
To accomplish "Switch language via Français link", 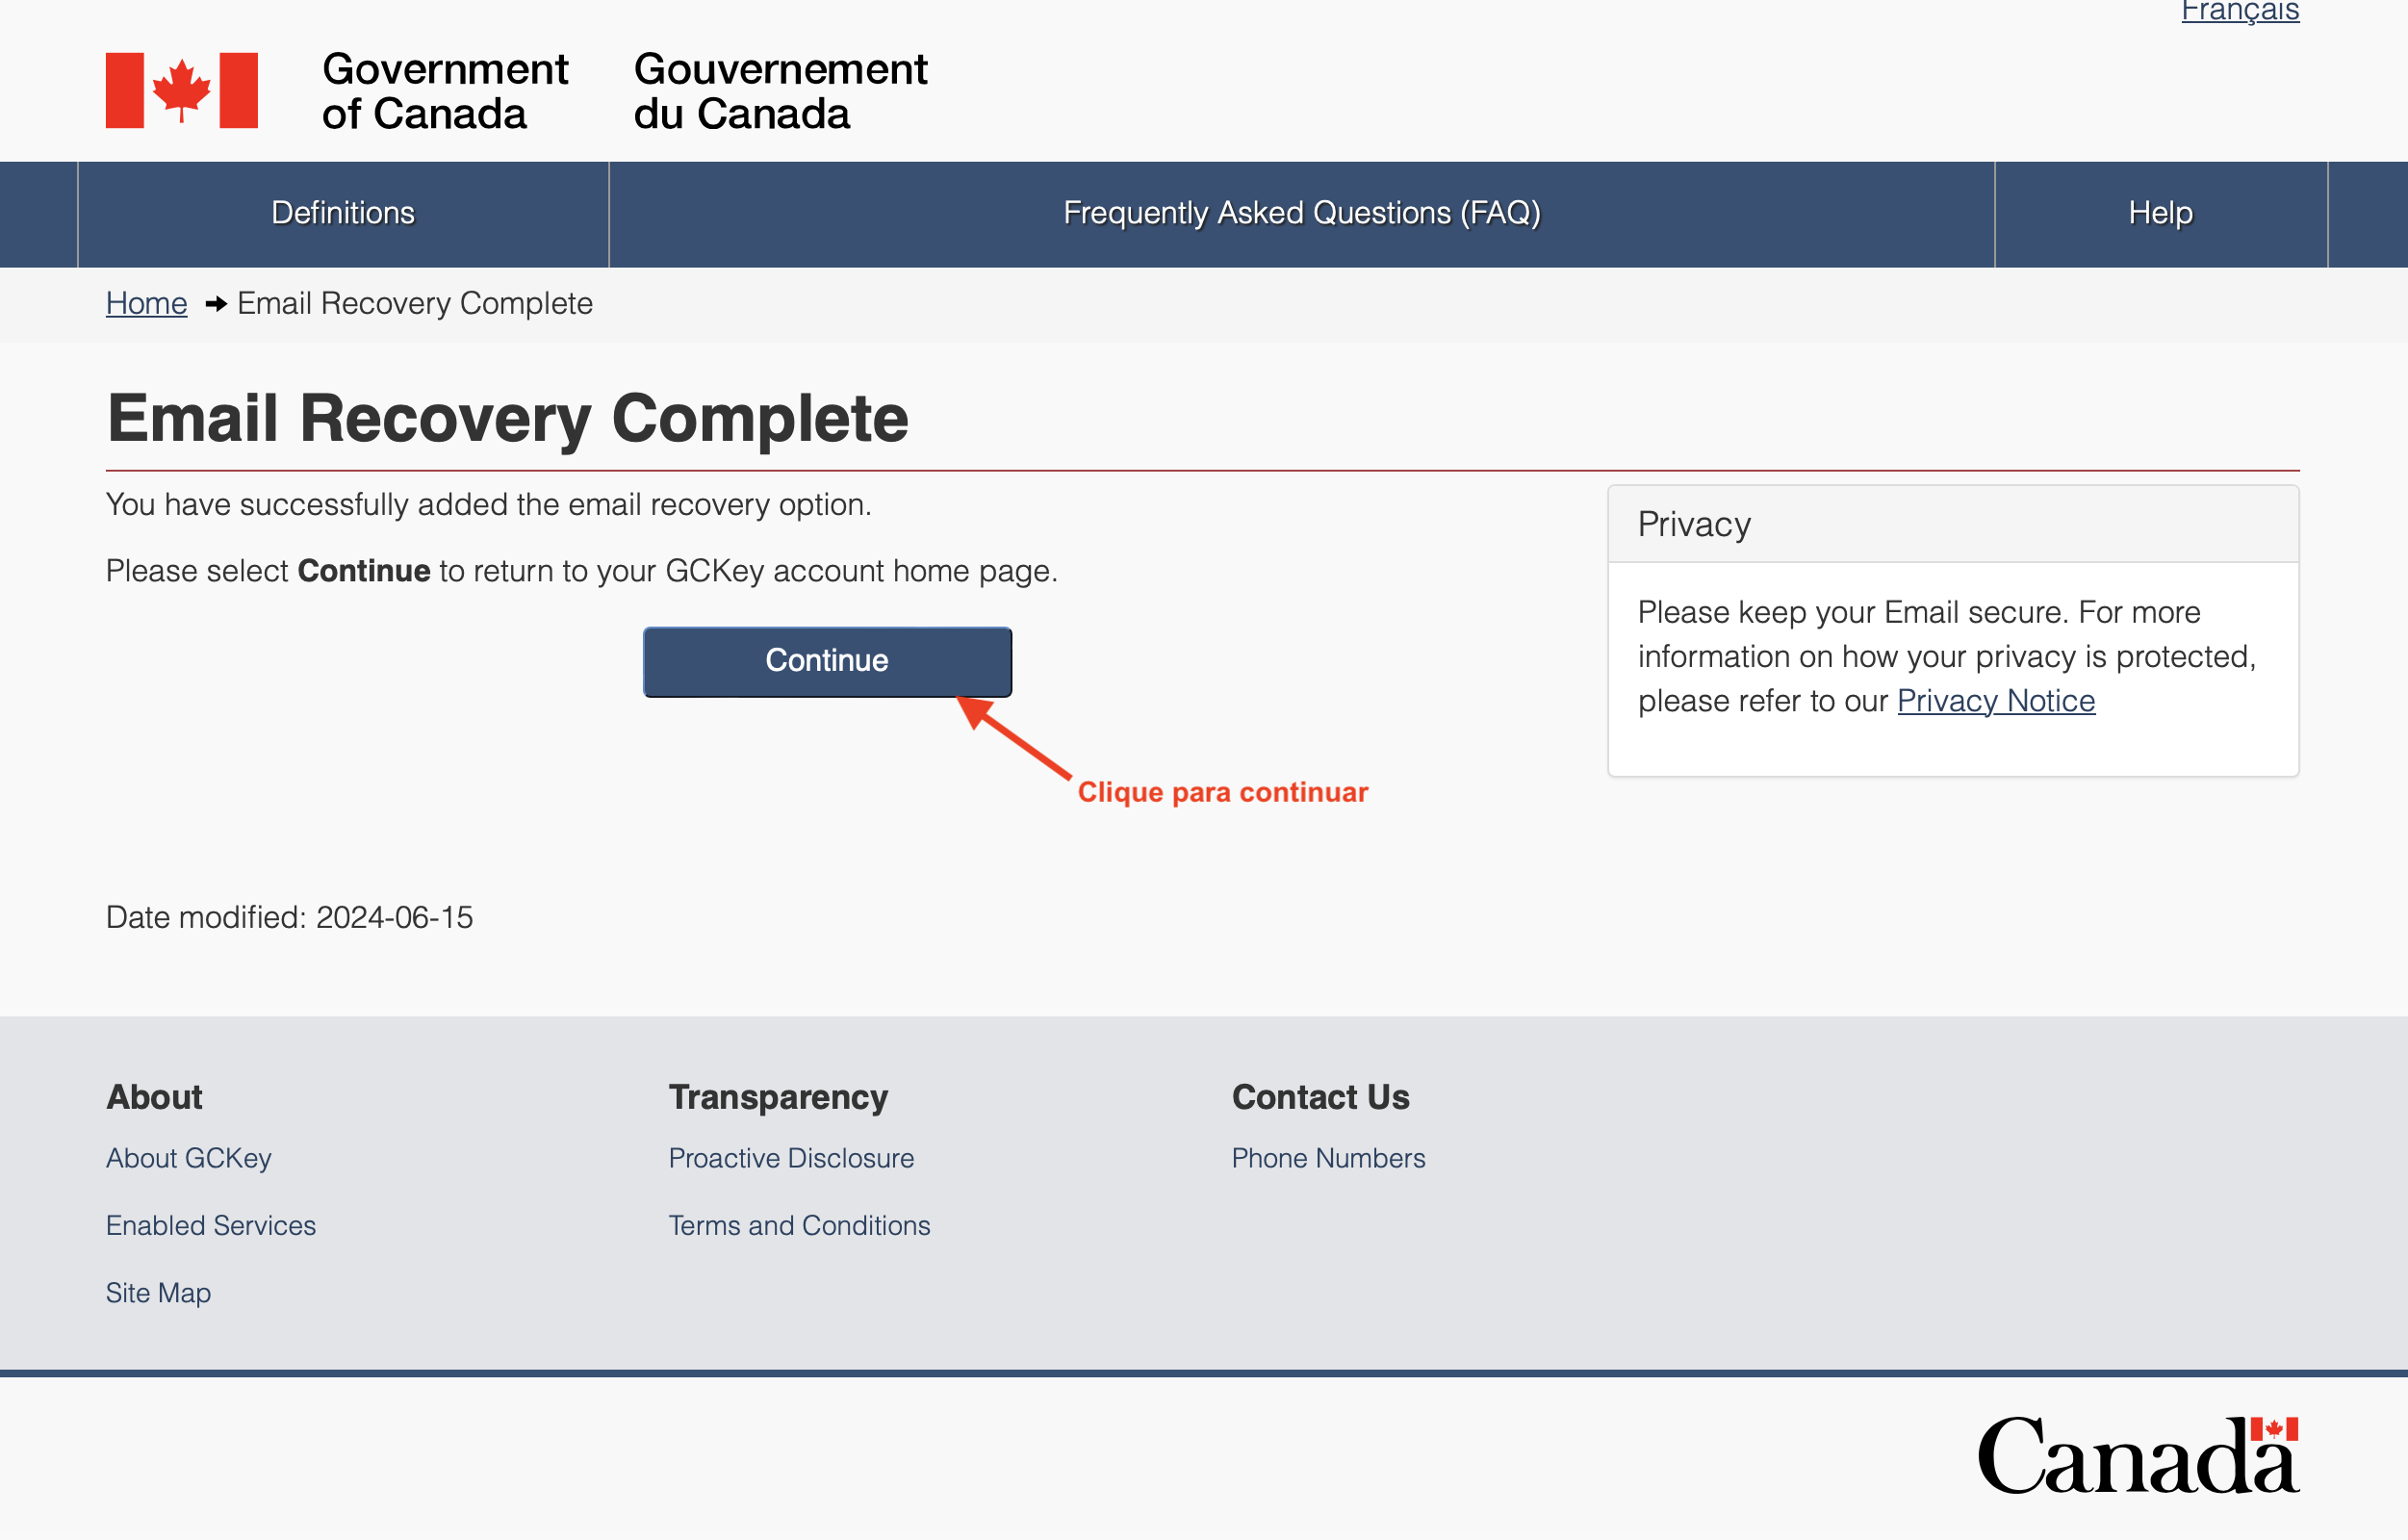I will [x=2240, y=12].
